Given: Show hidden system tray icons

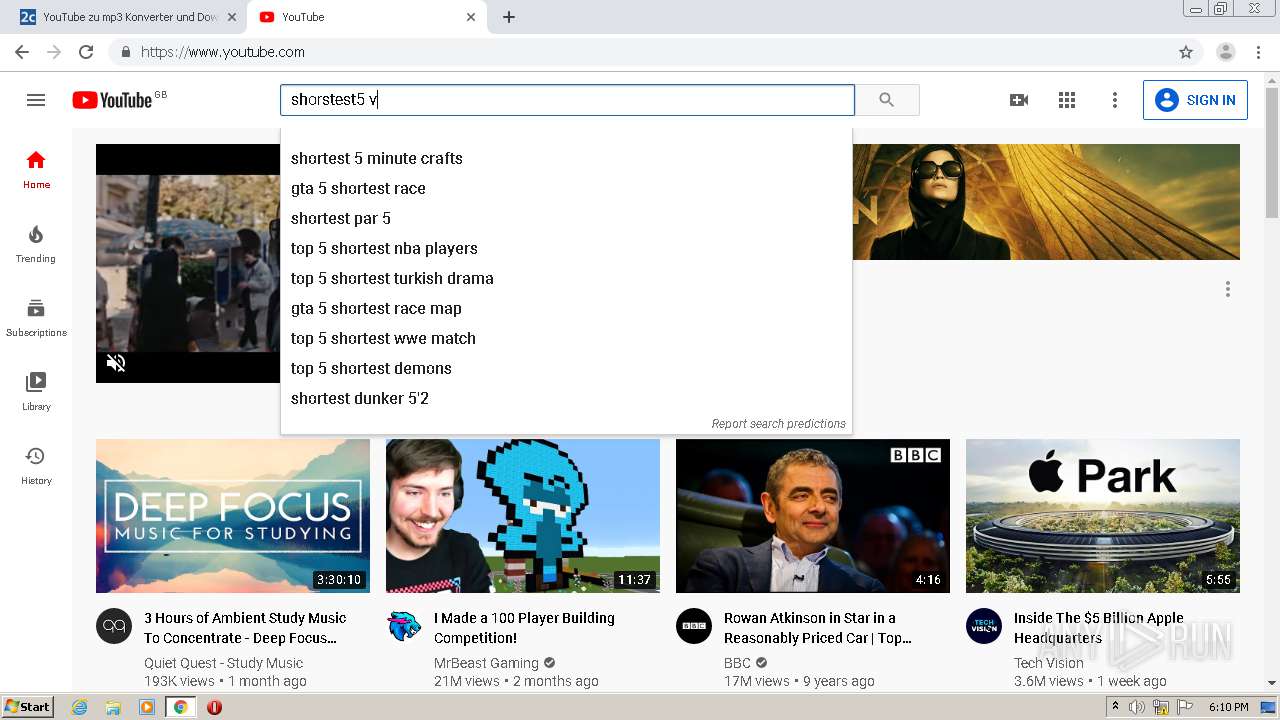Looking at the screenshot, I should 1115,707.
